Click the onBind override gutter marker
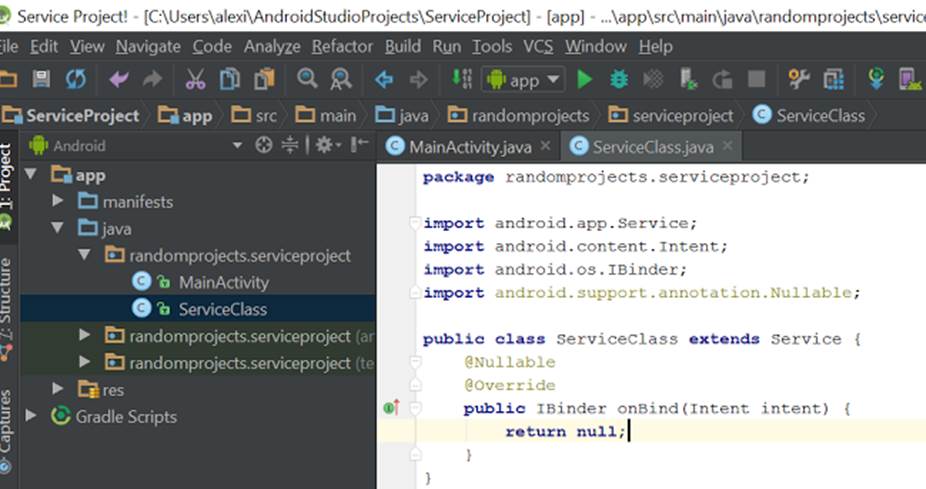 [392, 408]
